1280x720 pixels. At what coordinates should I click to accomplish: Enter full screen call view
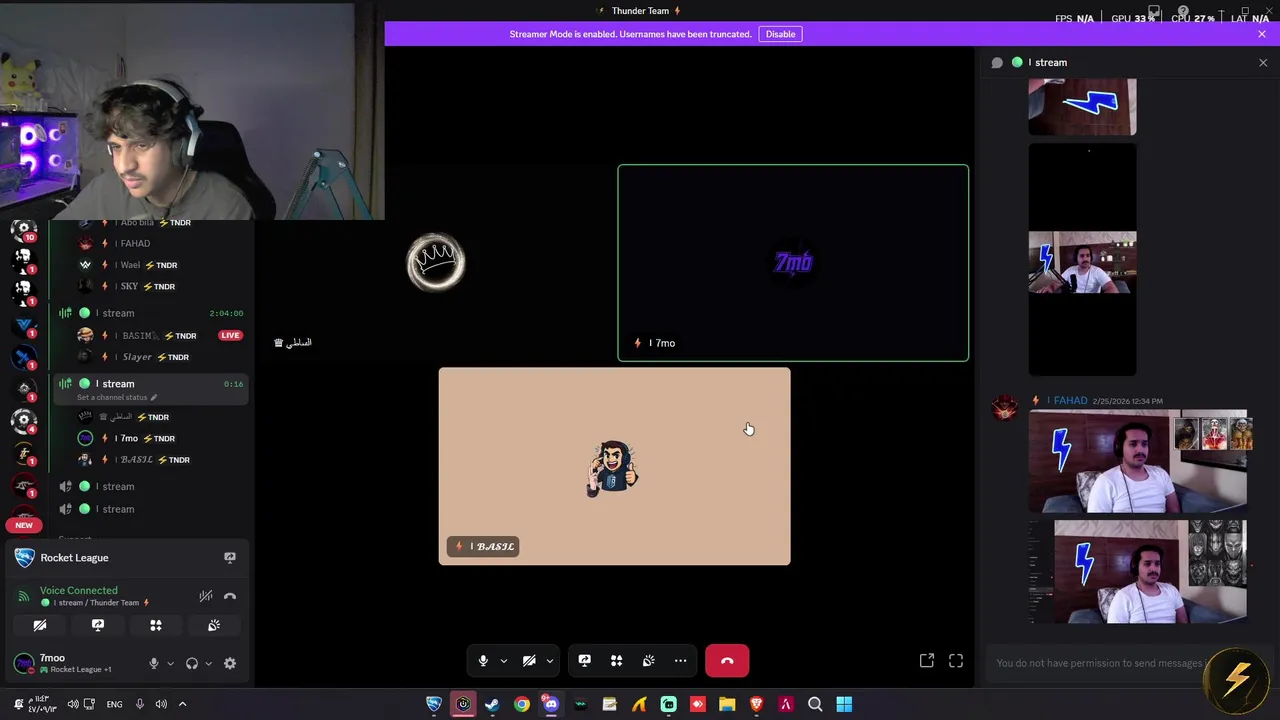956,661
